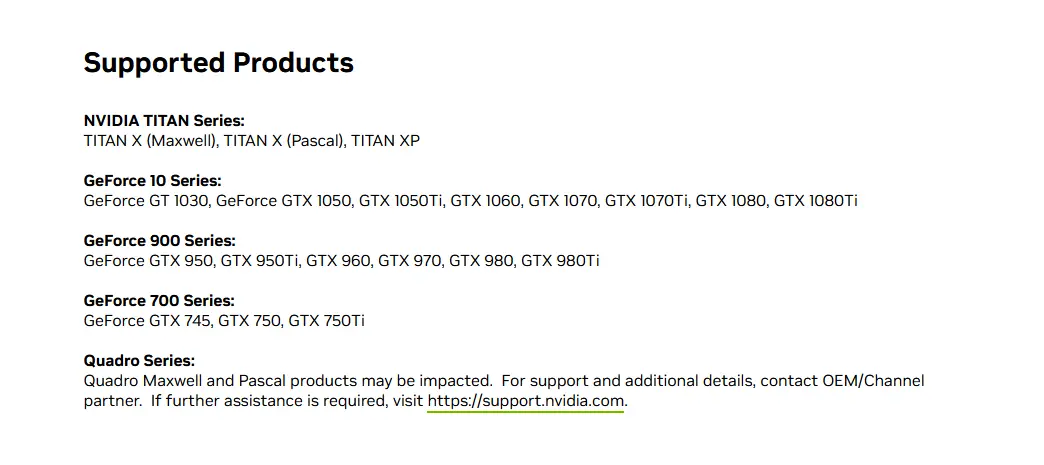The height and width of the screenshot is (465, 1044).
Task: Click TITAN X (Maxwell) text
Action: 150,141
